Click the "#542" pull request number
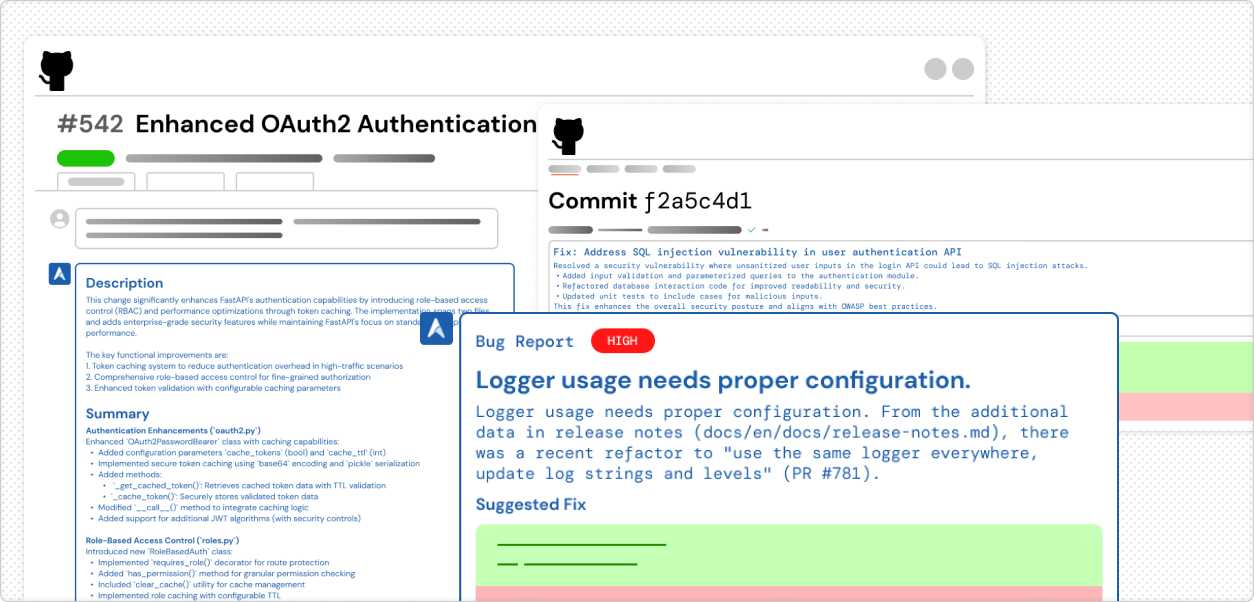This screenshot has height=602, width=1254. [x=91, y=124]
